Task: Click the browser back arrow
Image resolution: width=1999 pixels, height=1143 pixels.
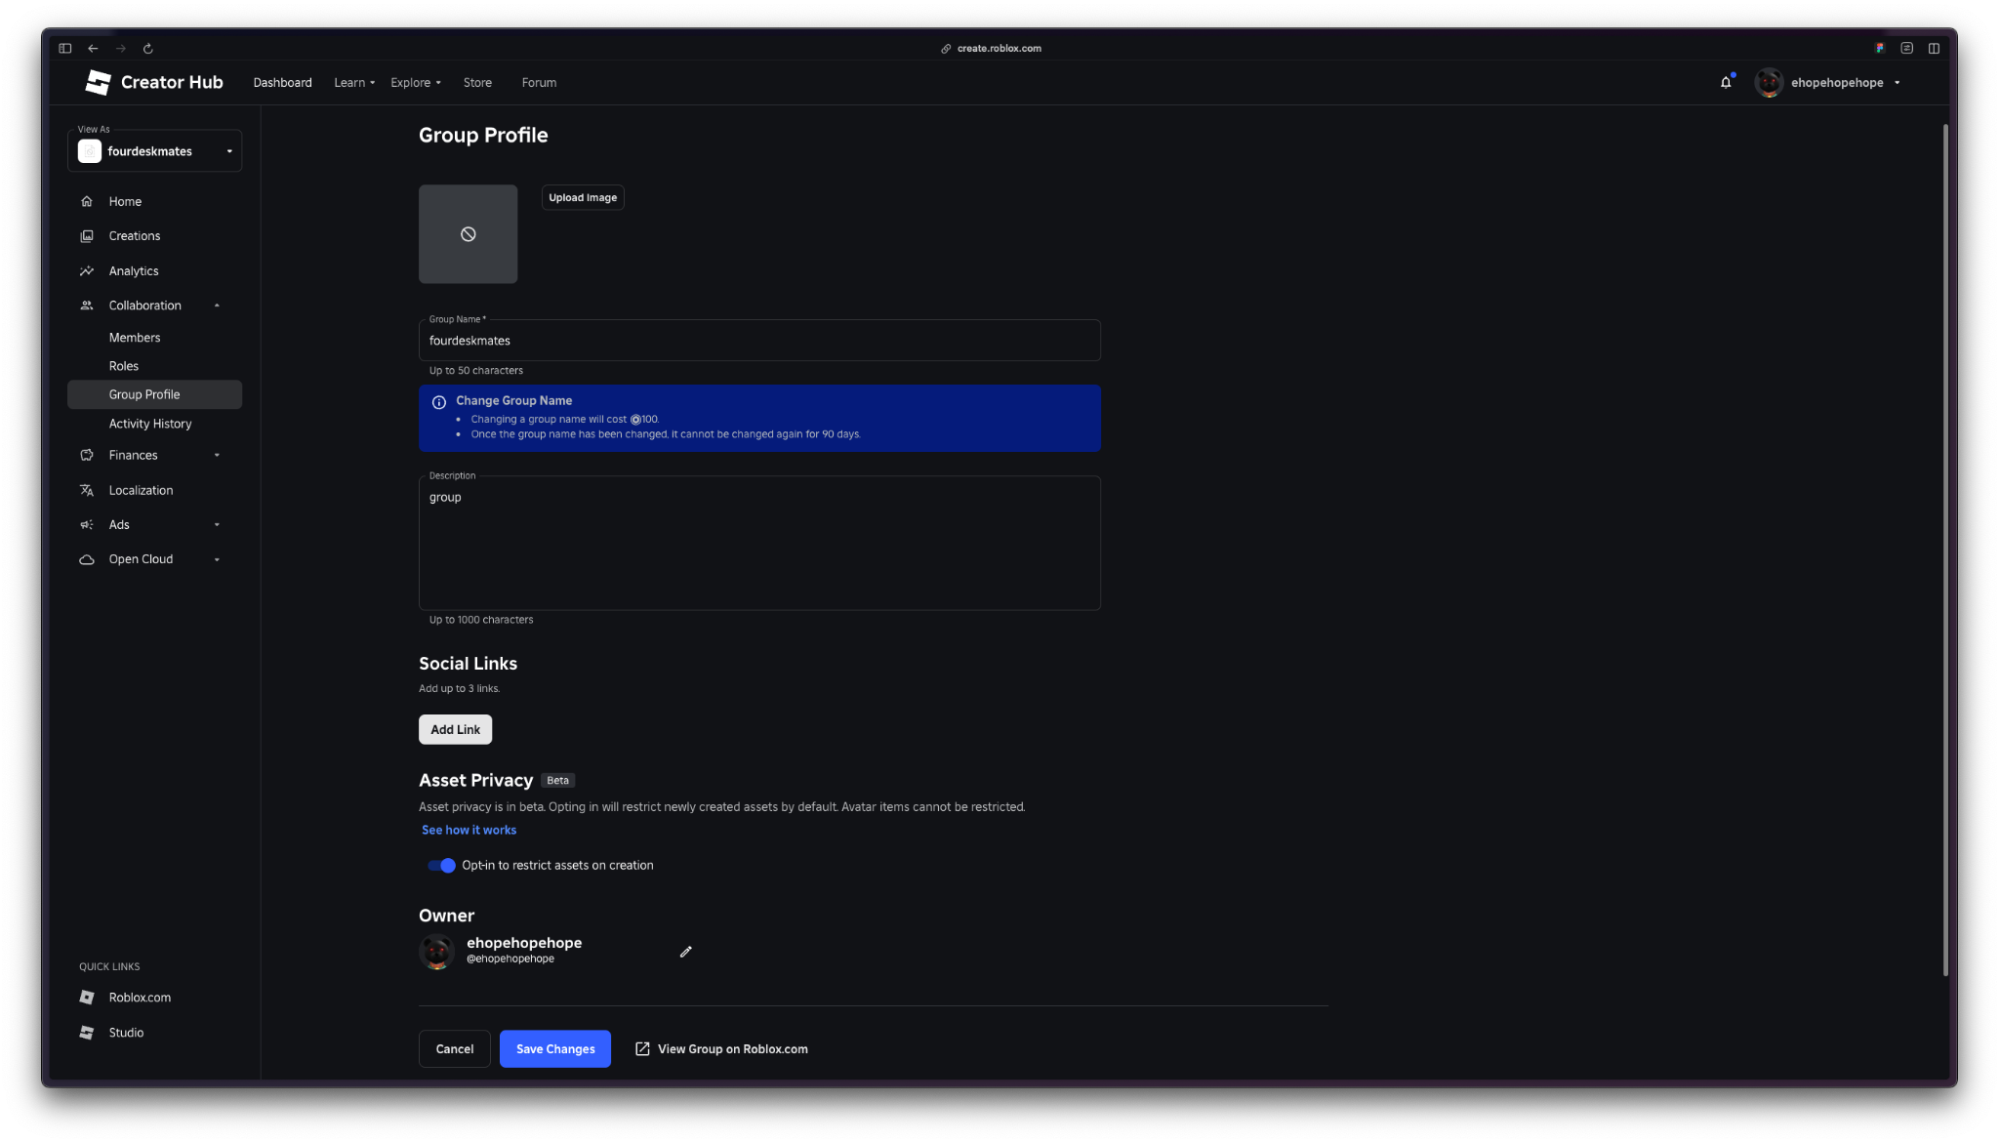Action: tap(93, 48)
